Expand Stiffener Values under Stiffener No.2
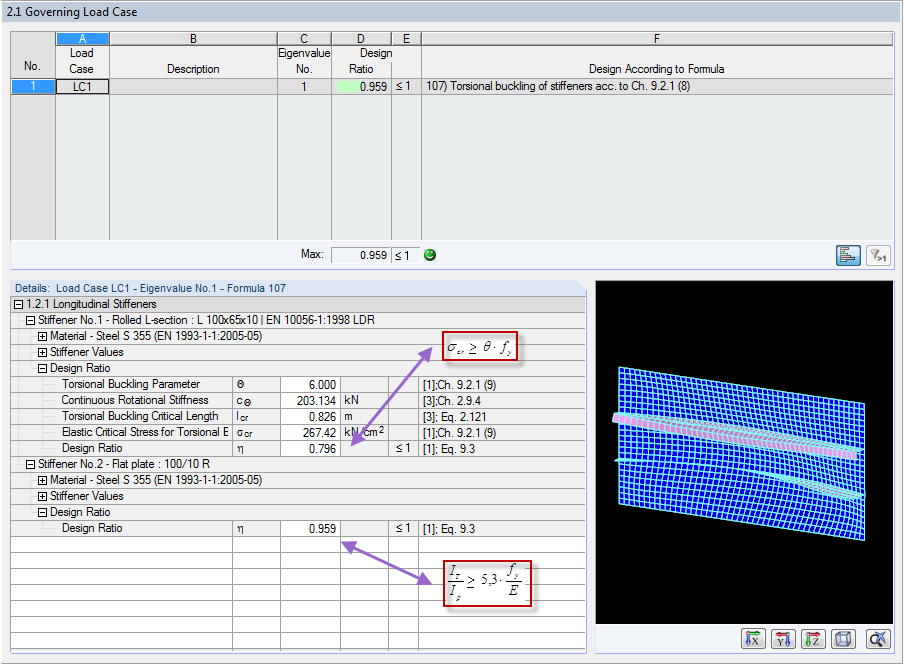904x665 pixels. click(43, 497)
